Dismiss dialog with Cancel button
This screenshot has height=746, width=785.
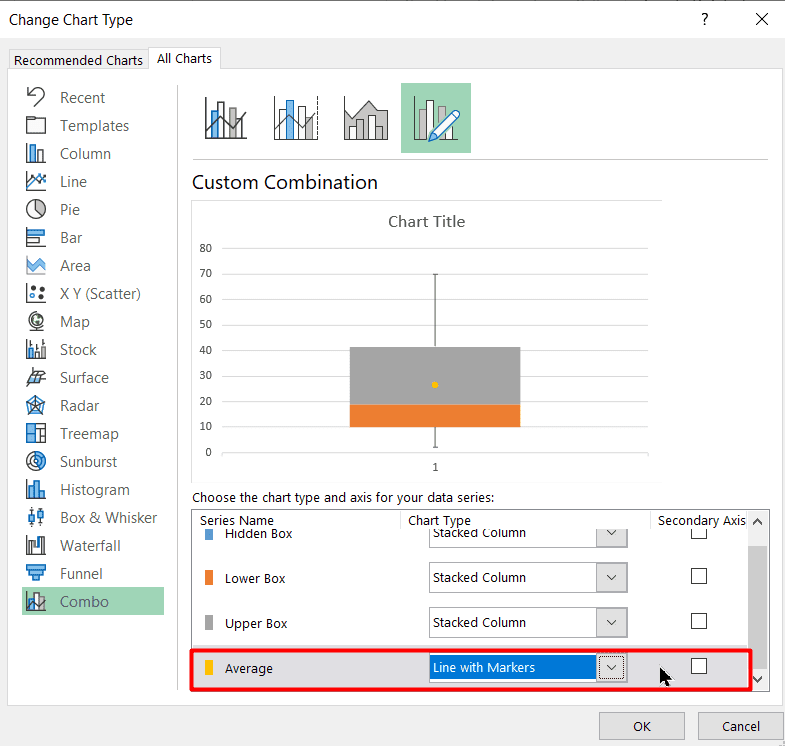click(x=740, y=726)
